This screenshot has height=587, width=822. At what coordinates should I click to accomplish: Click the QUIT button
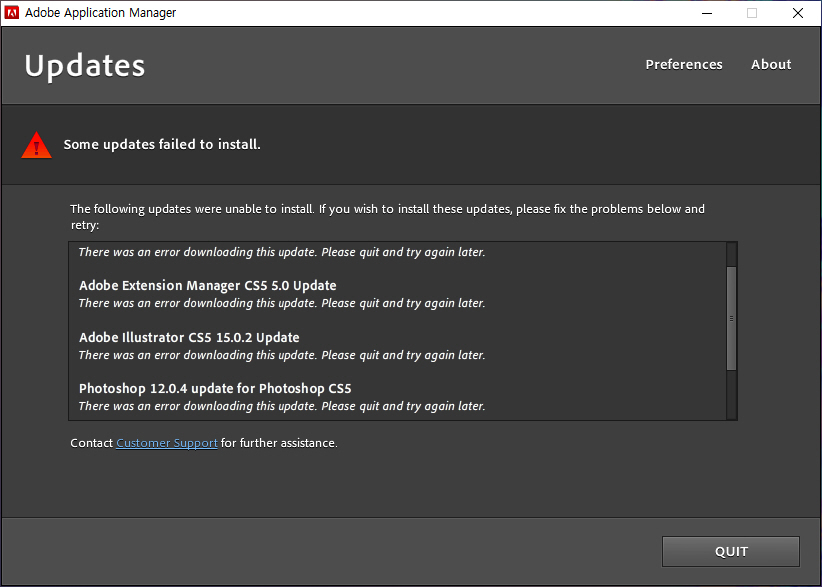click(x=731, y=551)
